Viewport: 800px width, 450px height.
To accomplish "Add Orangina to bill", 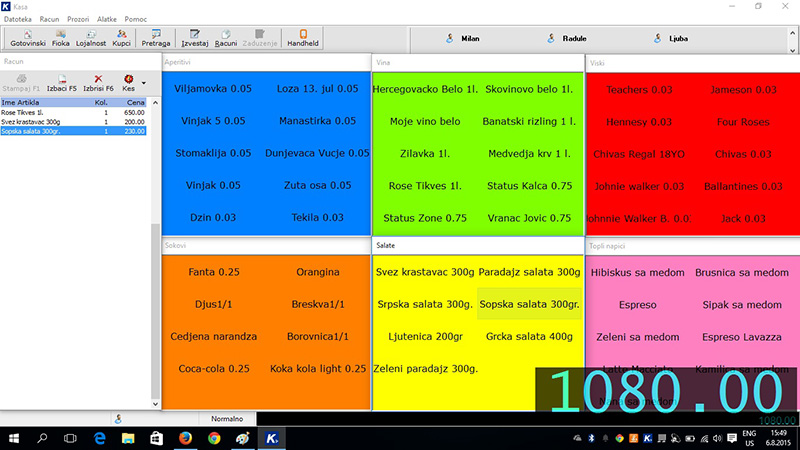I will [317, 272].
